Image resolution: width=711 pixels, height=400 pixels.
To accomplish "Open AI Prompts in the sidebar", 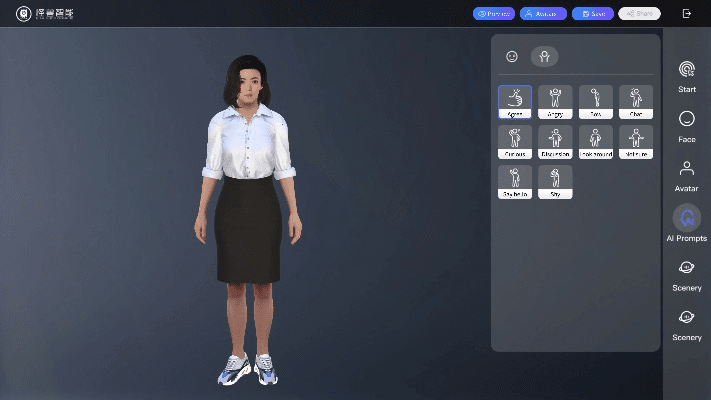I will [x=687, y=224].
